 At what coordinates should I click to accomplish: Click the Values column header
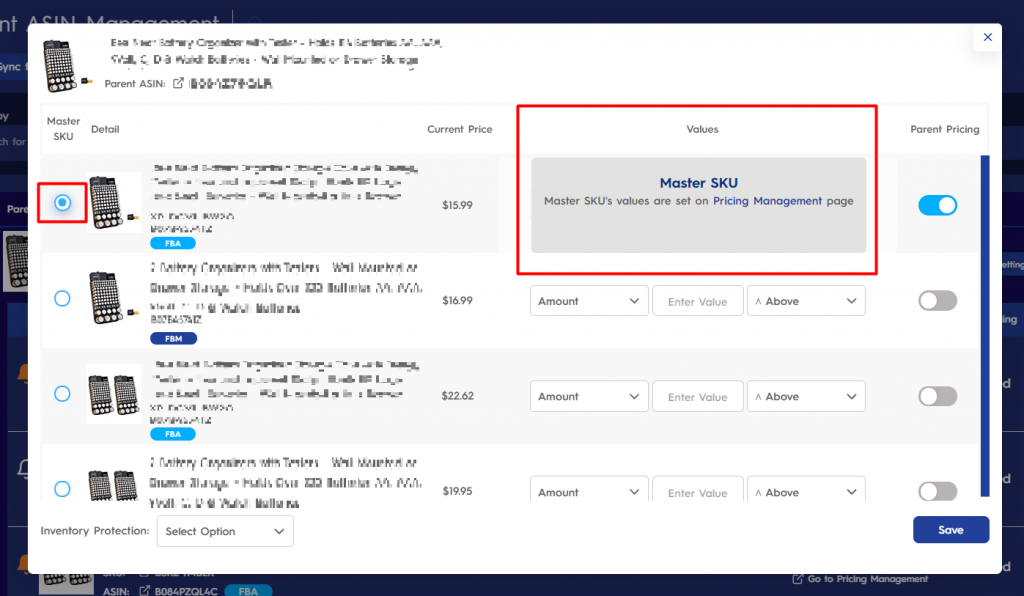point(702,129)
